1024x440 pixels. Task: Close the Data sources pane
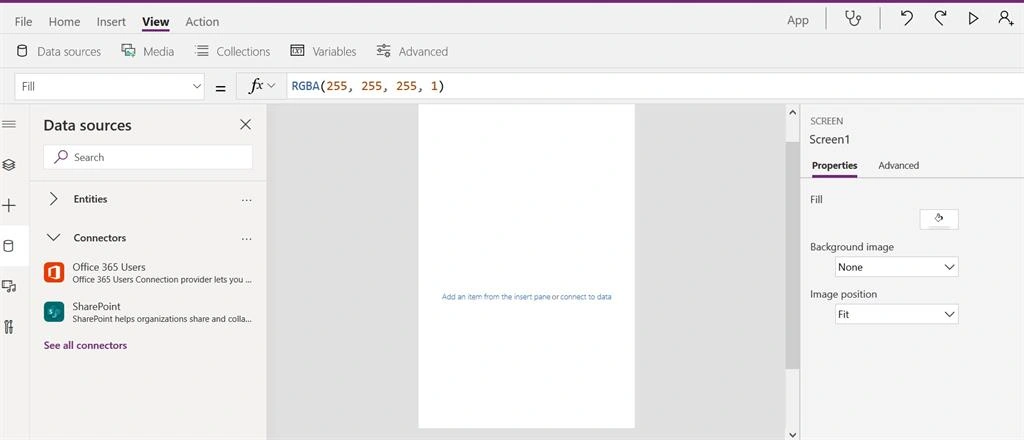point(246,125)
